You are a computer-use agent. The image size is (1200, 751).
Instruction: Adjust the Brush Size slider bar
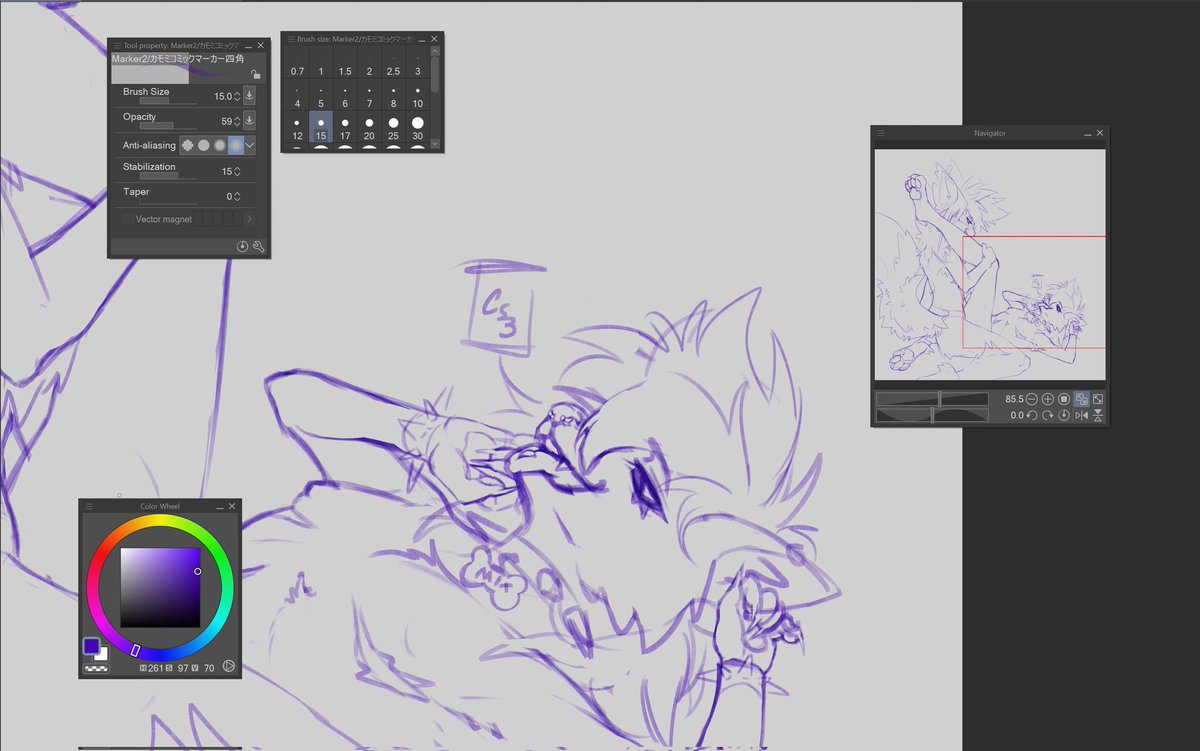click(168, 101)
